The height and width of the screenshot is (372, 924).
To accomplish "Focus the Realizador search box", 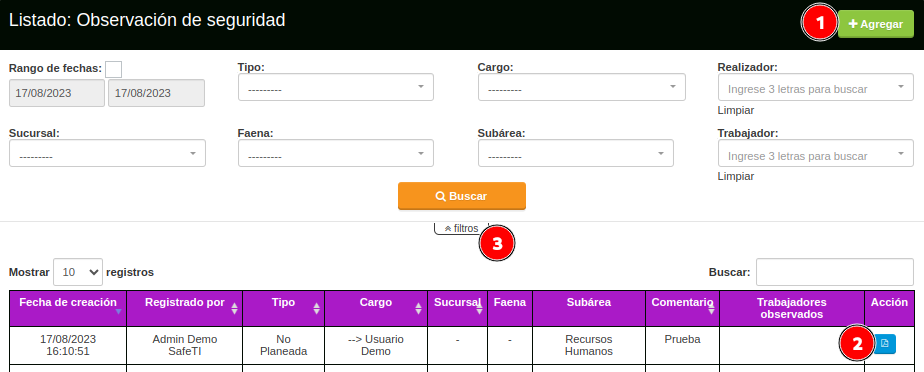I will 816,87.
